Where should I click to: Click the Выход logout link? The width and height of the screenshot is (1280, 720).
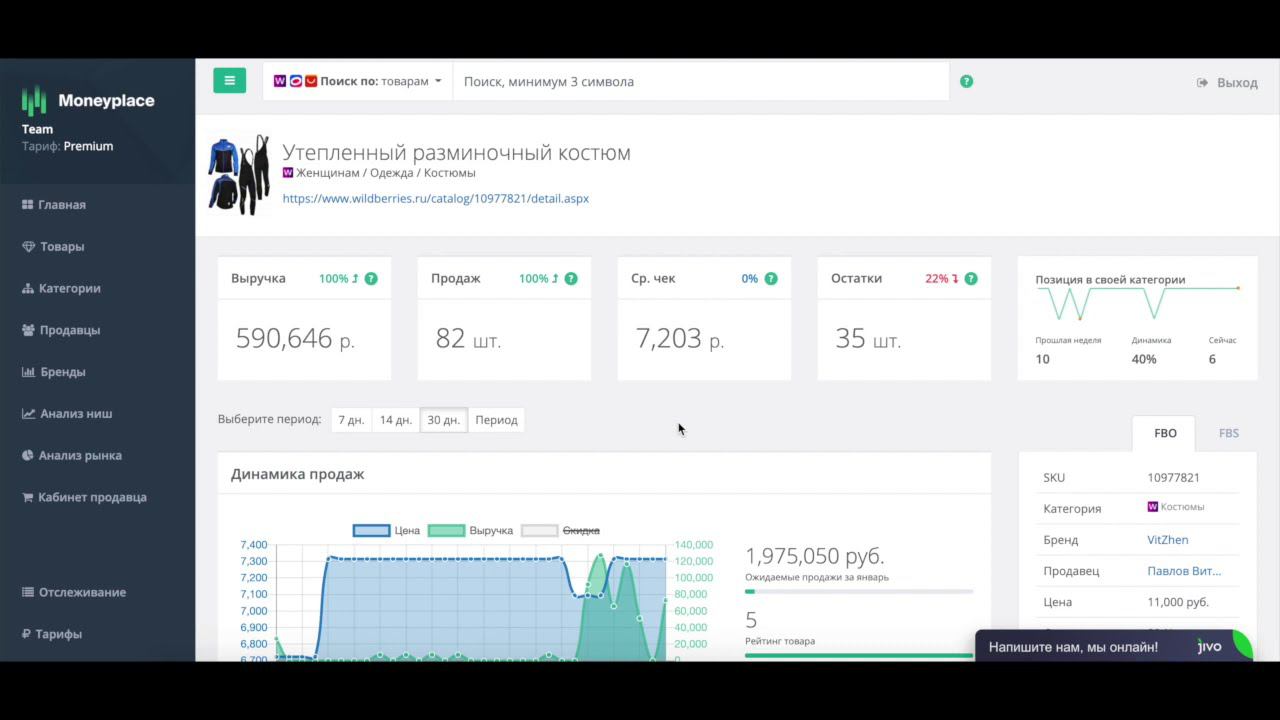click(1237, 83)
